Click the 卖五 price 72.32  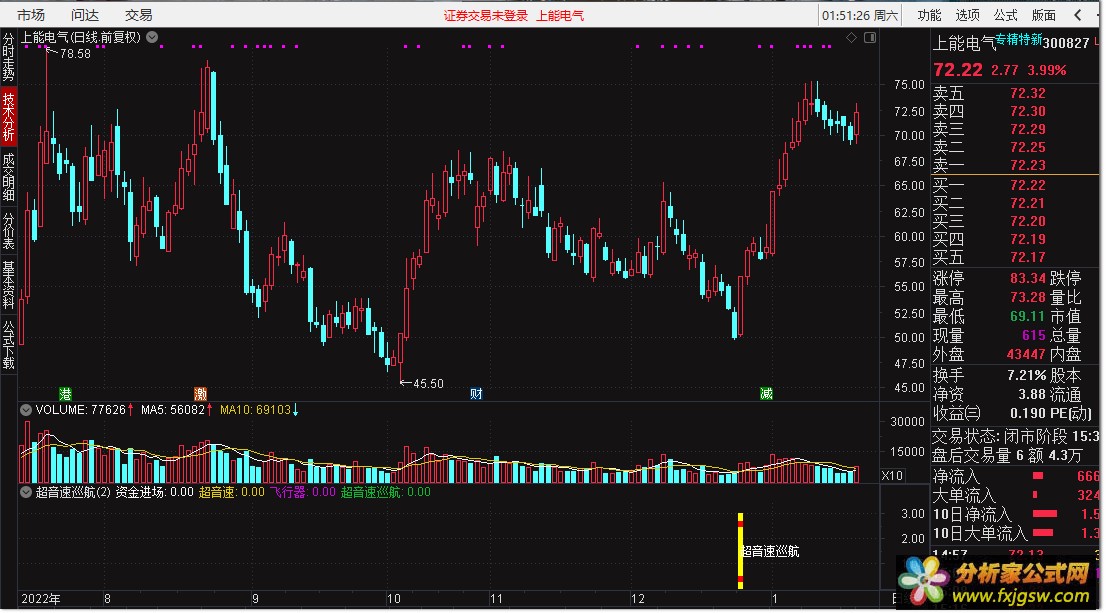pyautogui.click(x=1028, y=93)
